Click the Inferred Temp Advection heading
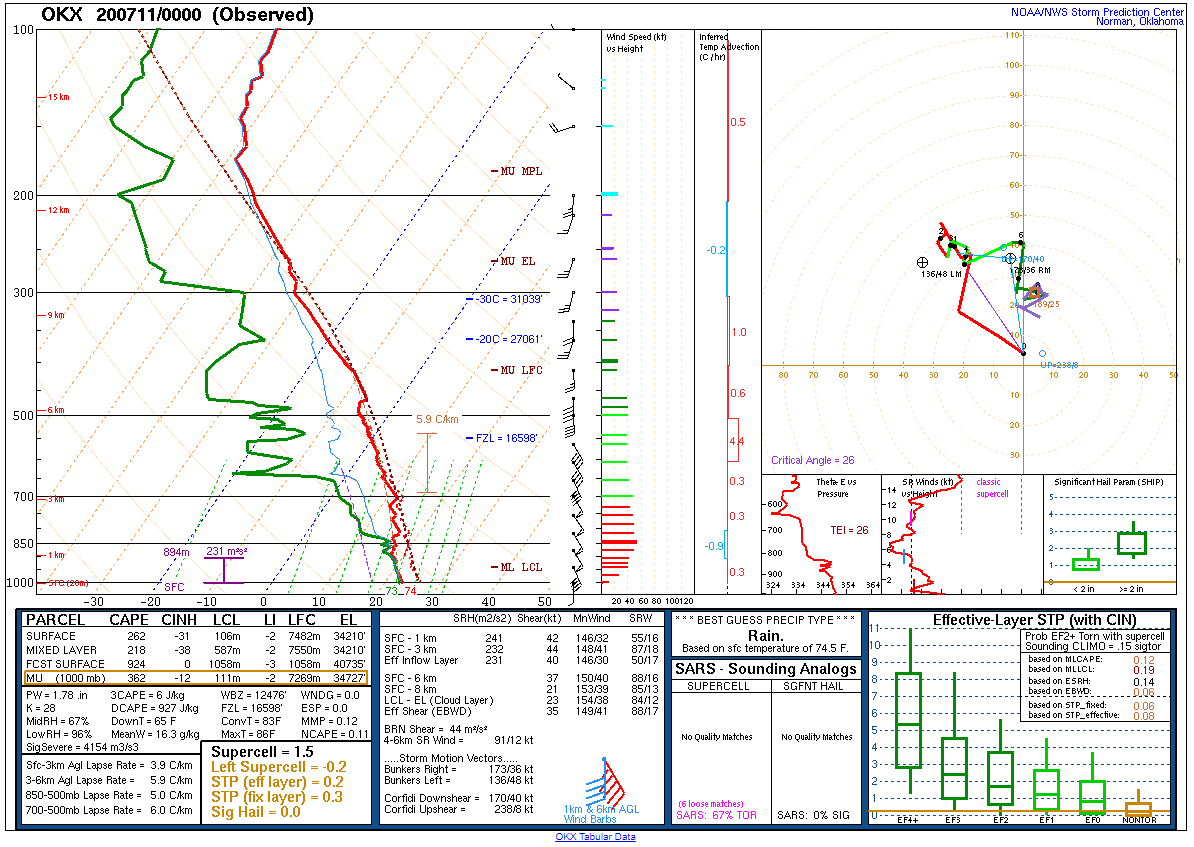The height and width of the screenshot is (847, 1194). tap(729, 46)
